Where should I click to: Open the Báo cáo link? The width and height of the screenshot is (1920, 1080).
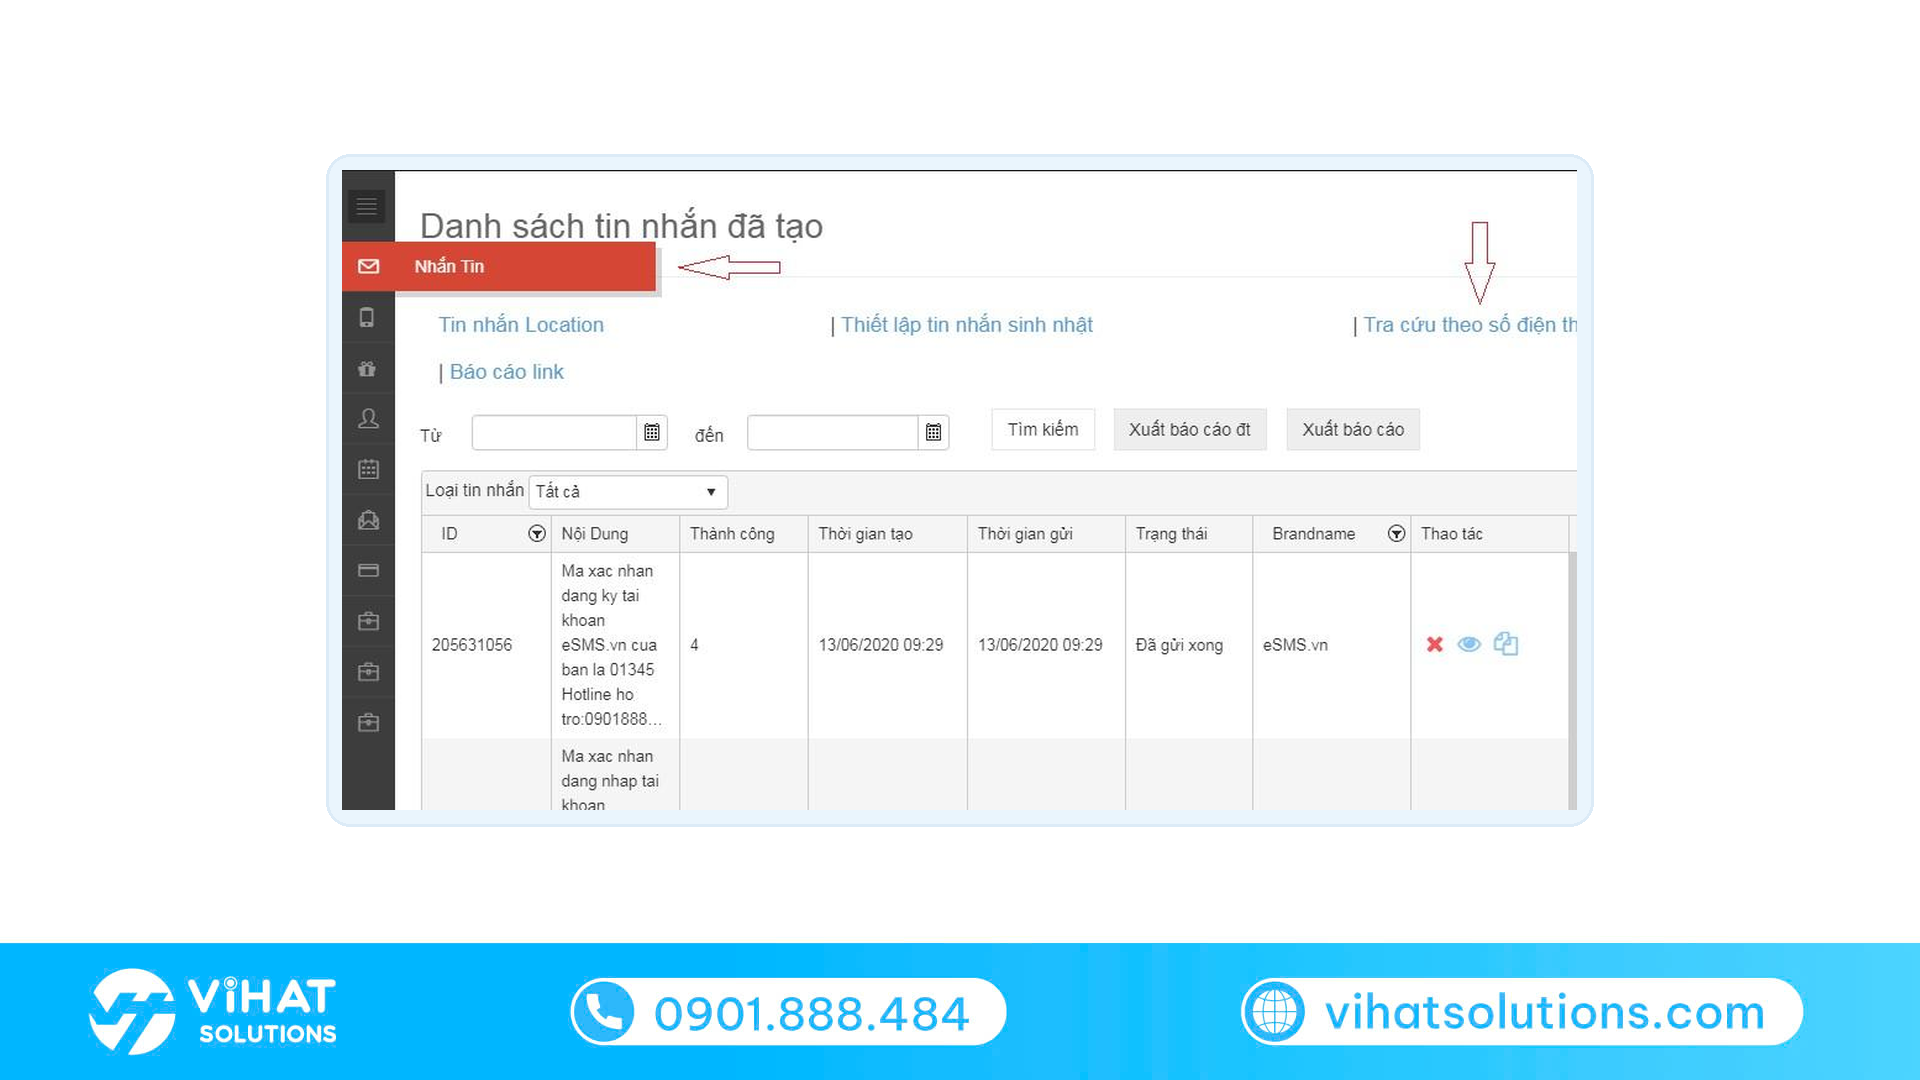point(507,372)
